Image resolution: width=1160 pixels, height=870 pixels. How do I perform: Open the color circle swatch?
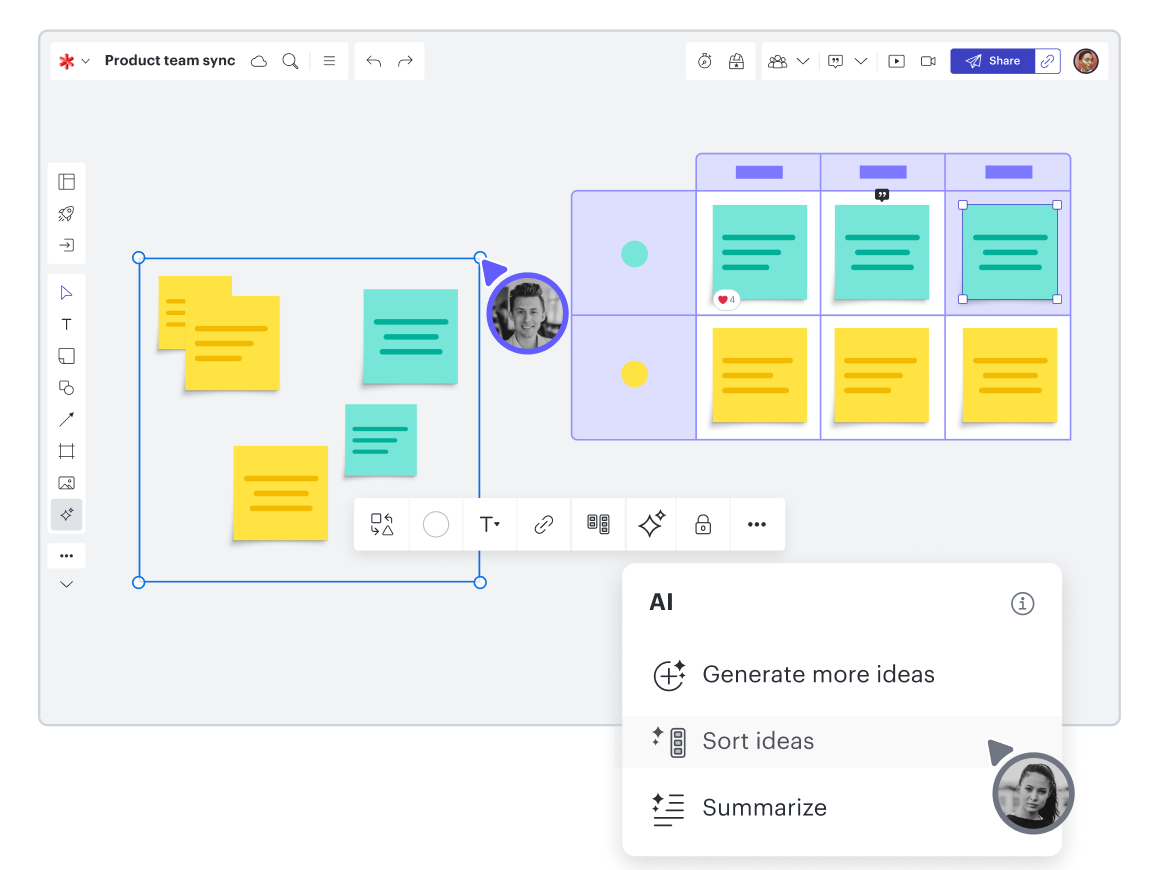coord(436,524)
